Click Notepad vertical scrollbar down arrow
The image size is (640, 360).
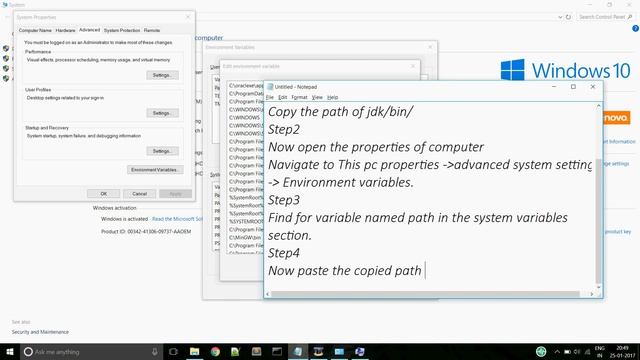click(598, 287)
